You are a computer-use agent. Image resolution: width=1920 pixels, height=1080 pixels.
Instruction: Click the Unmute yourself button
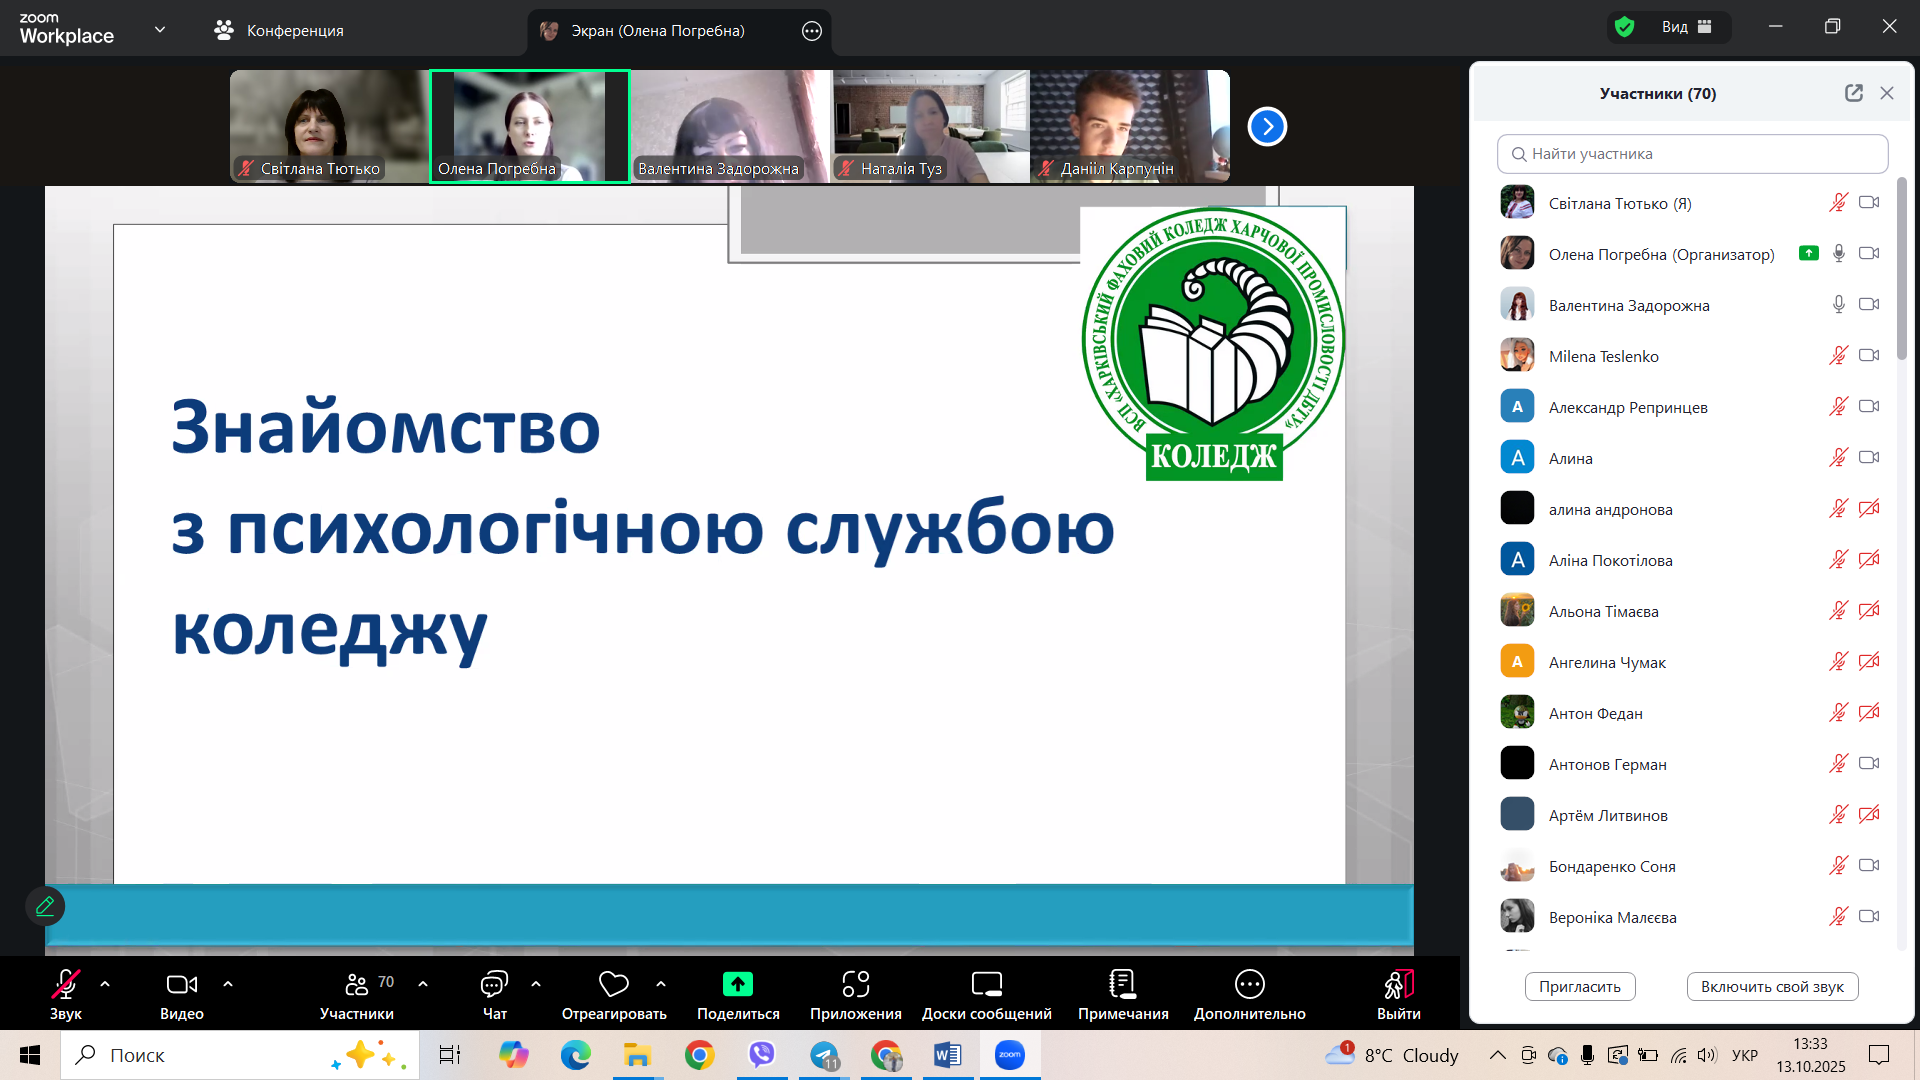tap(1771, 987)
